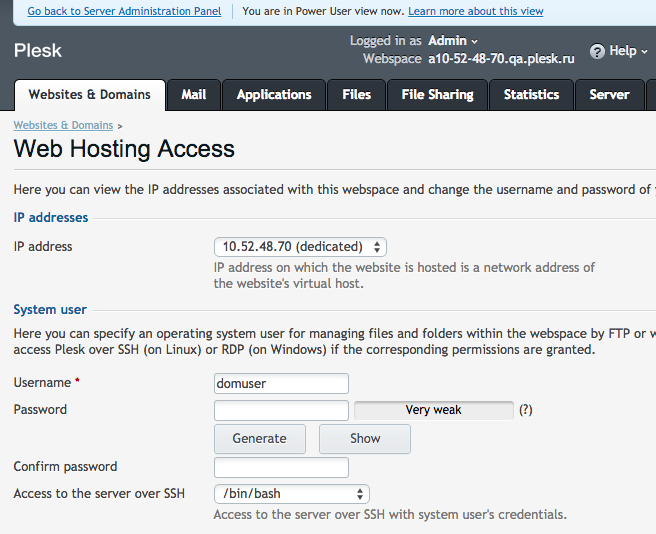
Task: Click the System user section heading
Action: tap(50, 310)
